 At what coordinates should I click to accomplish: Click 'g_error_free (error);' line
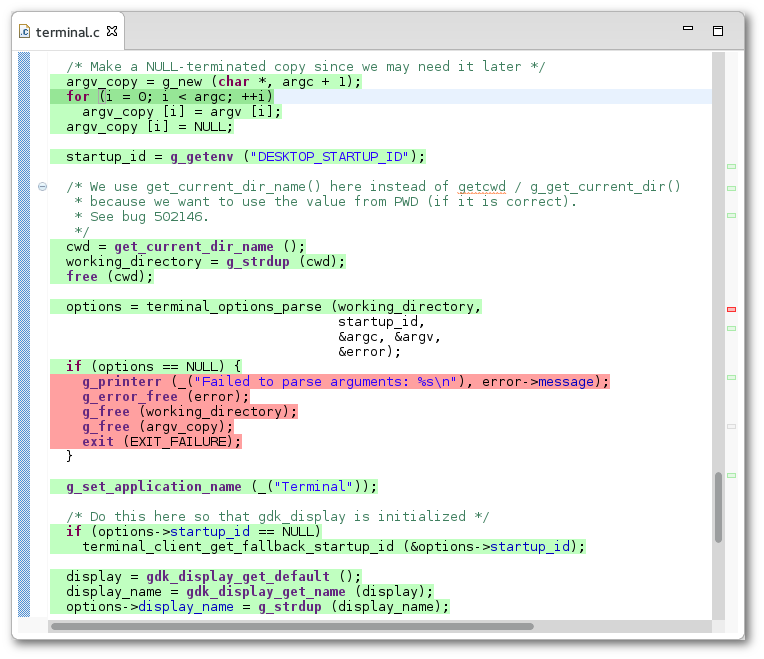coord(166,396)
